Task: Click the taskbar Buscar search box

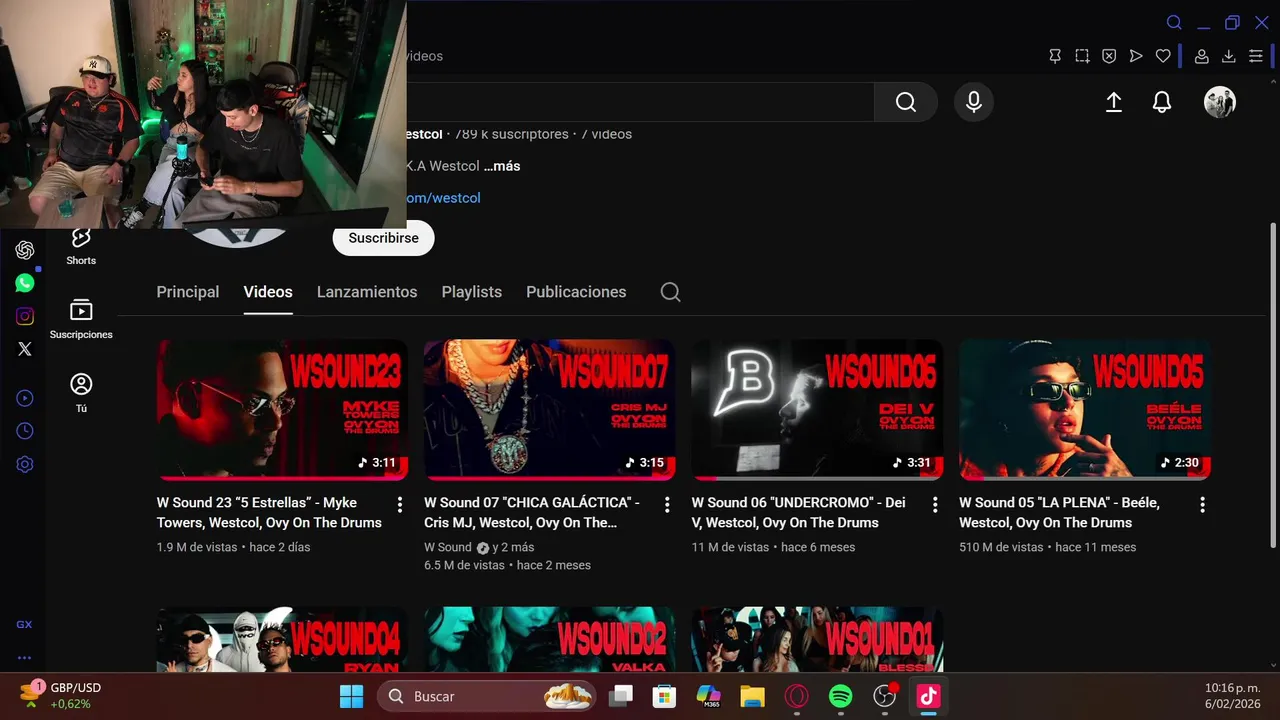Action: pyautogui.click(x=487, y=696)
